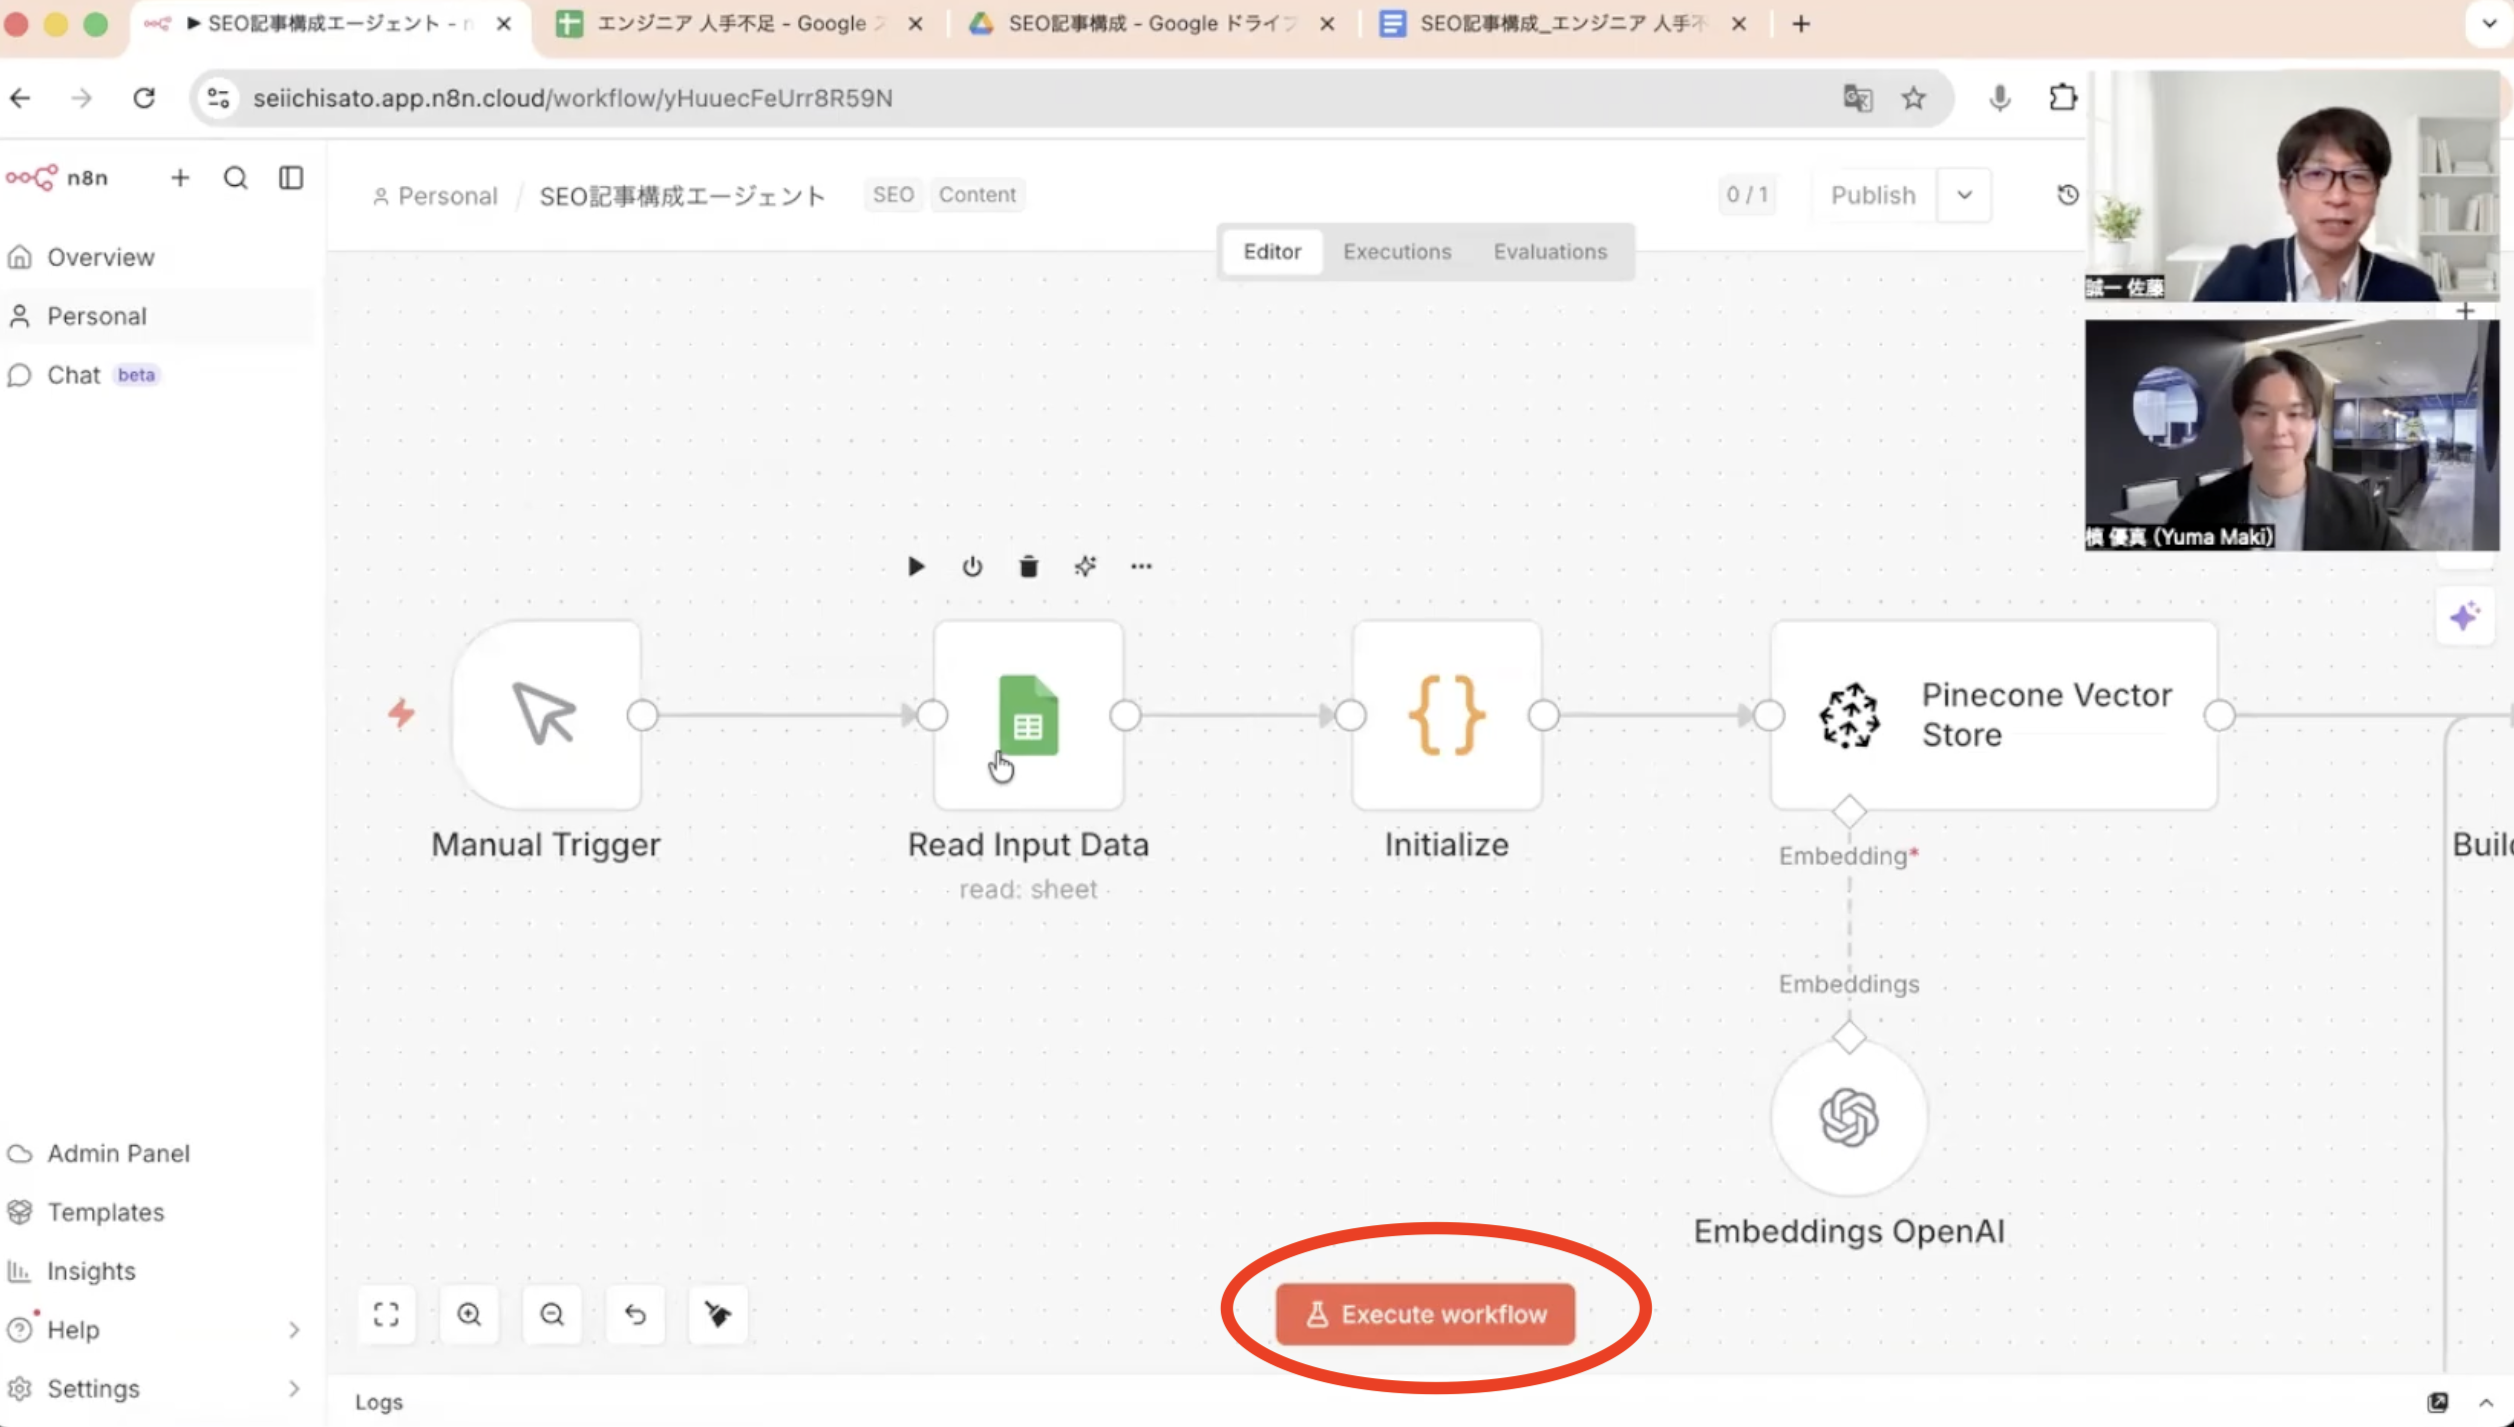Viewport: 2514px width, 1427px height.
Task: Switch to the Evaluations tab
Action: [x=1550, y=251]
